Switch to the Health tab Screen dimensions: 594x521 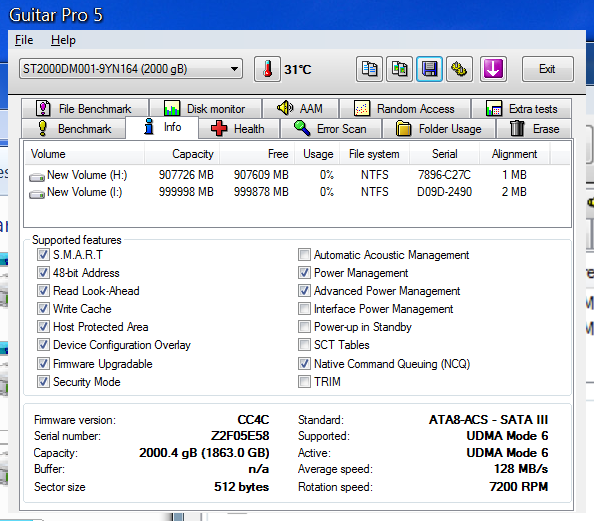(x=239, y=129)
